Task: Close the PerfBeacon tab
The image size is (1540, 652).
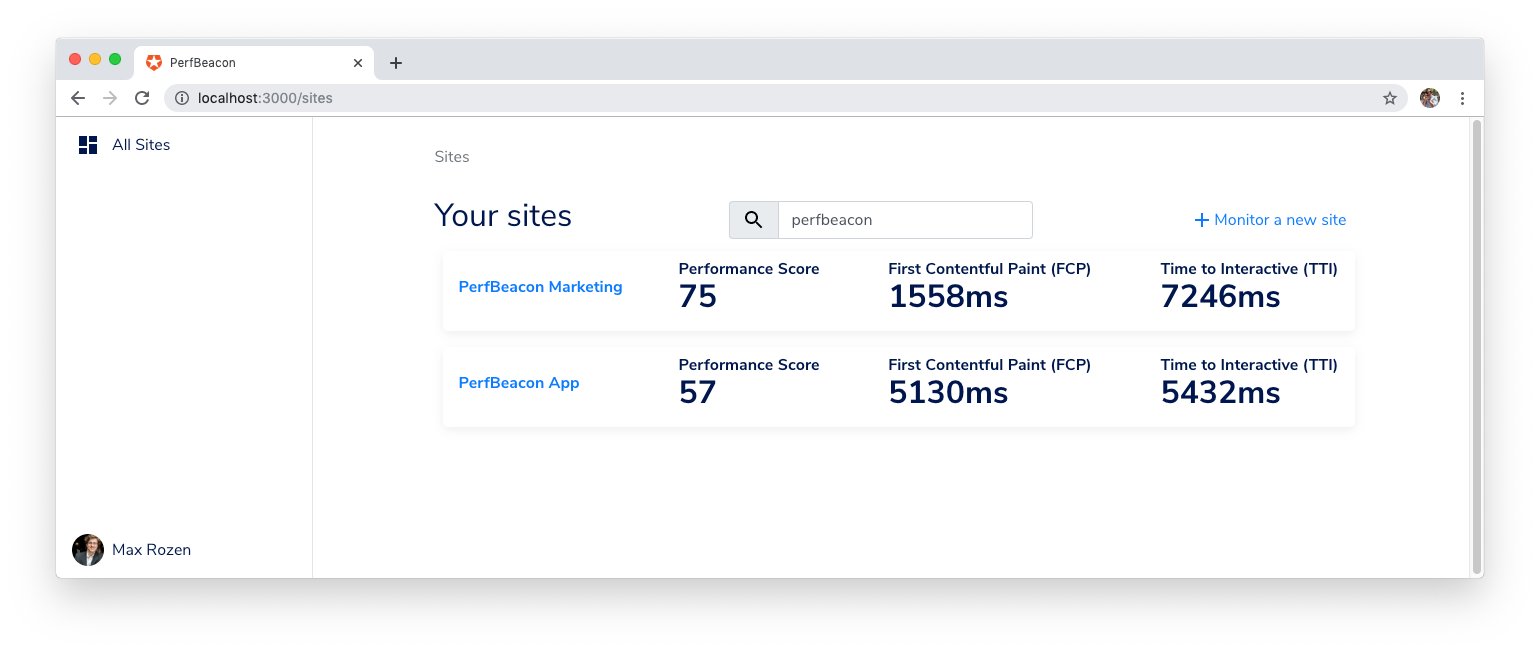Action: pyautogui.click(x=358, y=63)
